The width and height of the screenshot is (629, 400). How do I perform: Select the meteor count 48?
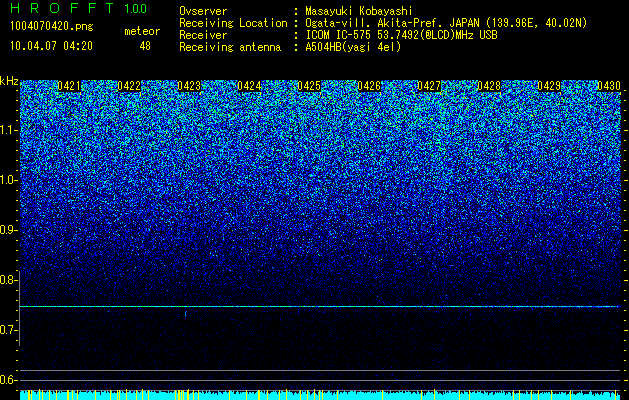click(x=145, y=46)
